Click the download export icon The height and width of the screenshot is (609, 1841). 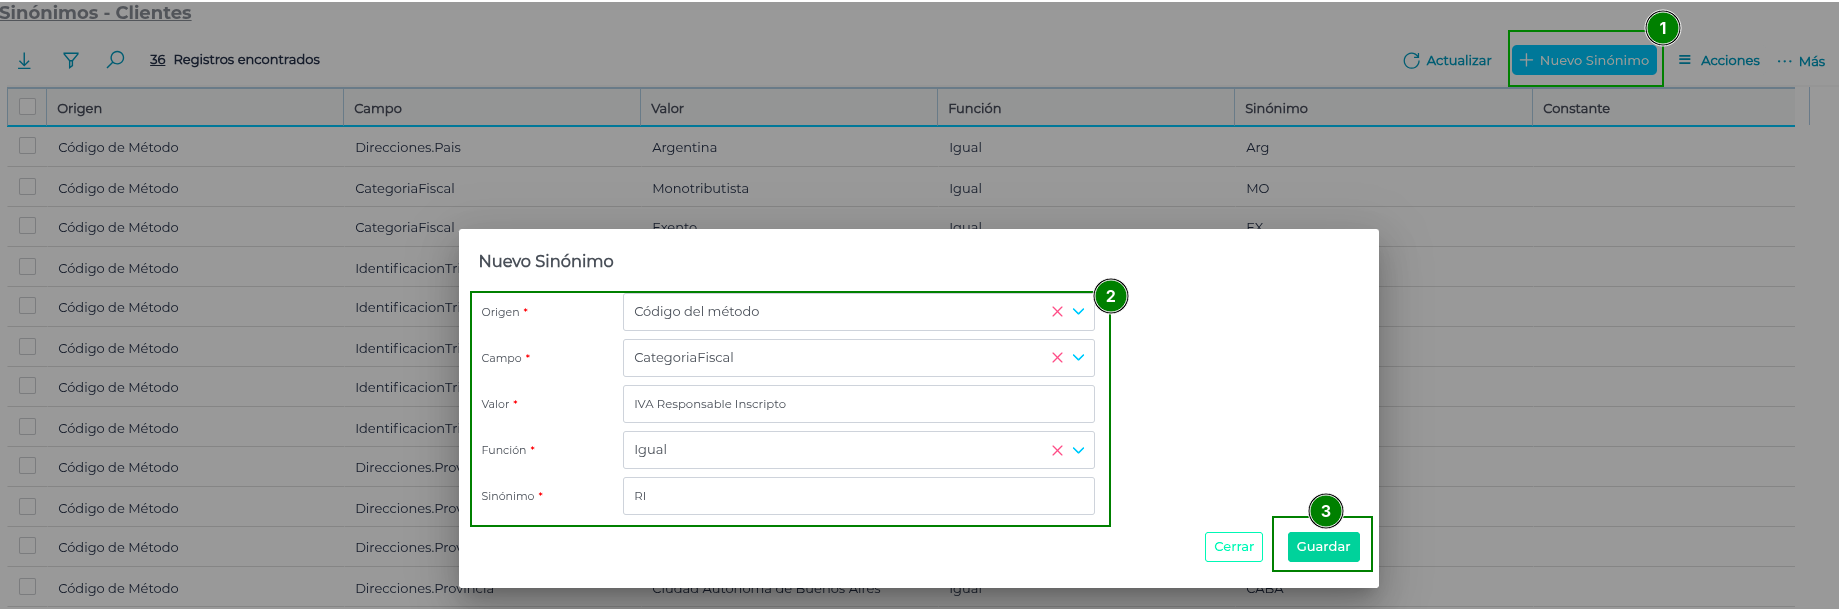click(x=24, y=61)
